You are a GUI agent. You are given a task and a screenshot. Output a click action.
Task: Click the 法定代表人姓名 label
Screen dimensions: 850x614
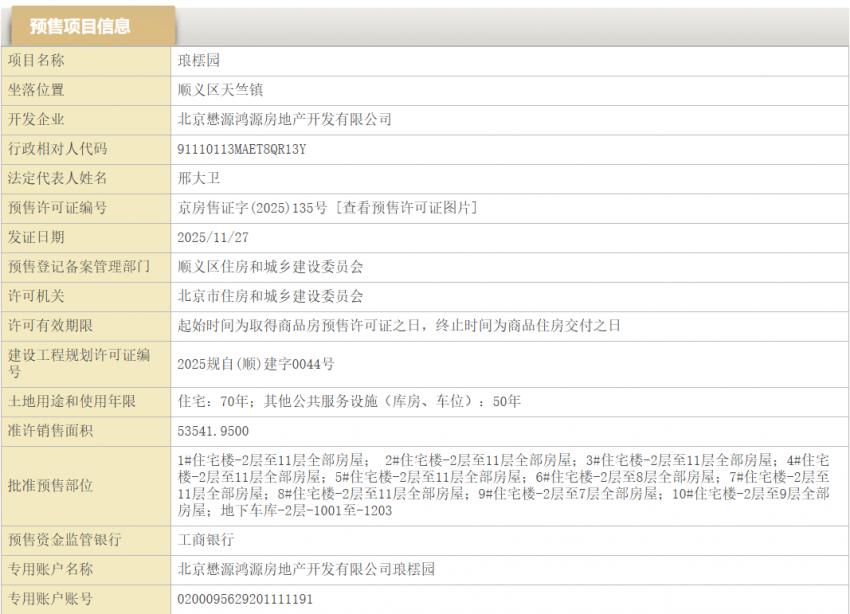click(57, 178)
